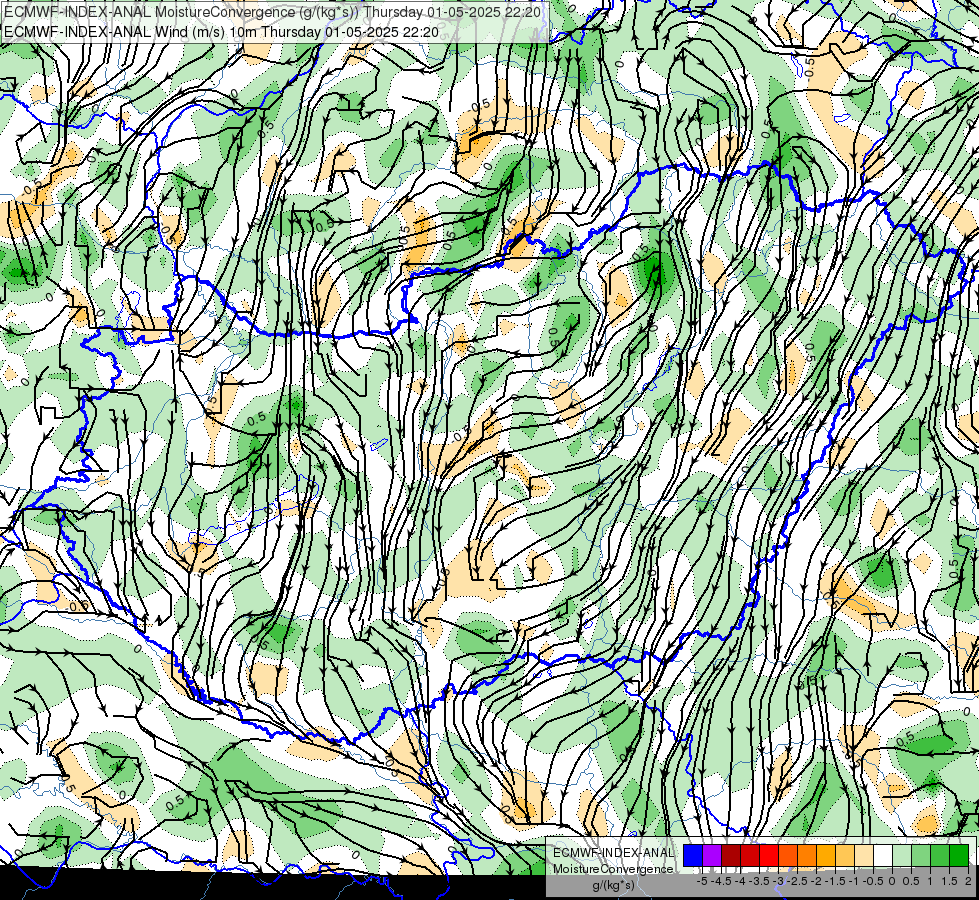Click the dark maroon legend swatch
Screen dimensions: 979x900
[x=731, y=856]
